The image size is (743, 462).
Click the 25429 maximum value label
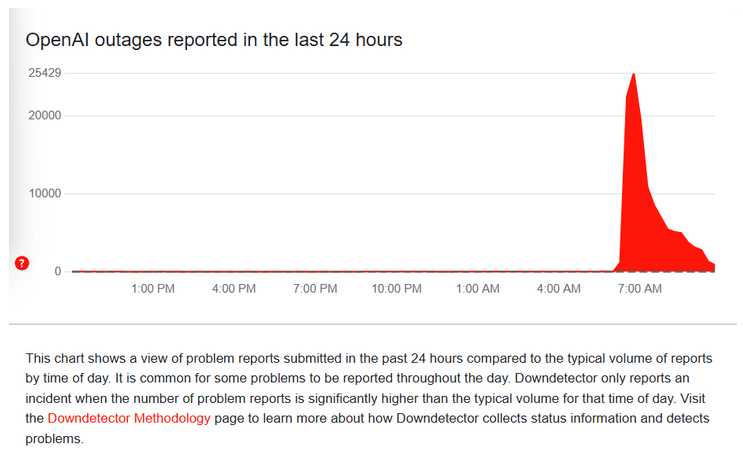point(45,73)
